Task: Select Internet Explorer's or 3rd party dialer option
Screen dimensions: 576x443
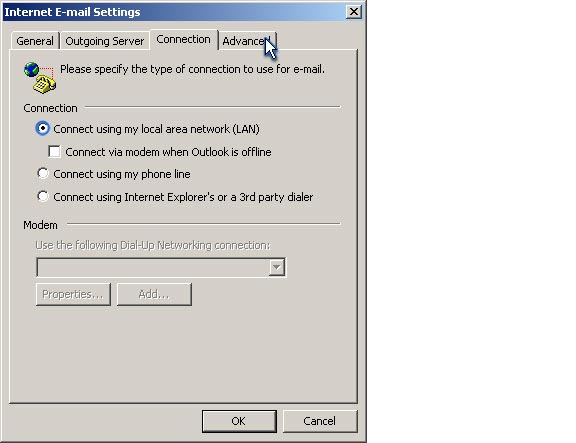Action: click(43, 196)
